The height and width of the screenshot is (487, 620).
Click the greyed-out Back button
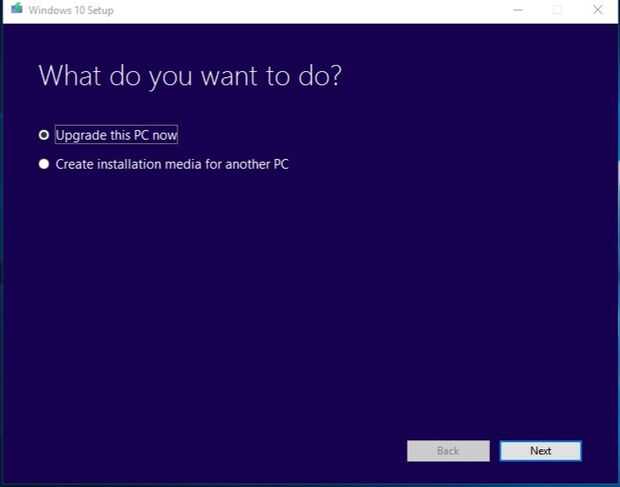(448, 451)
